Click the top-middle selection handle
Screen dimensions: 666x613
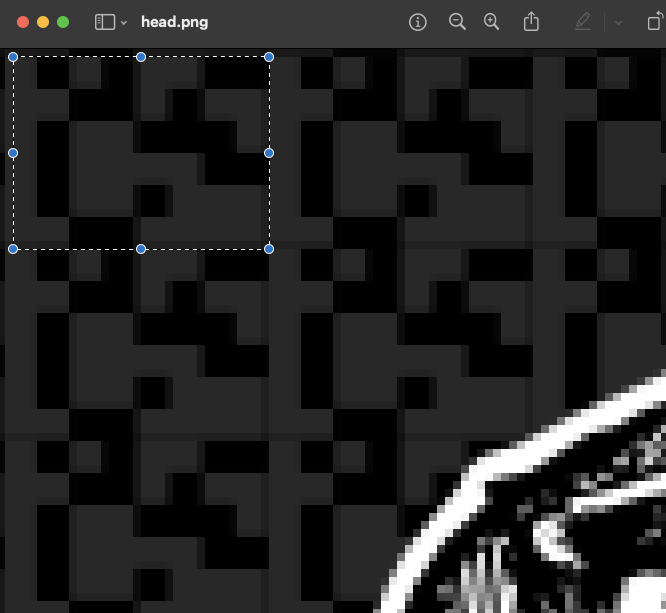(141, 57)
